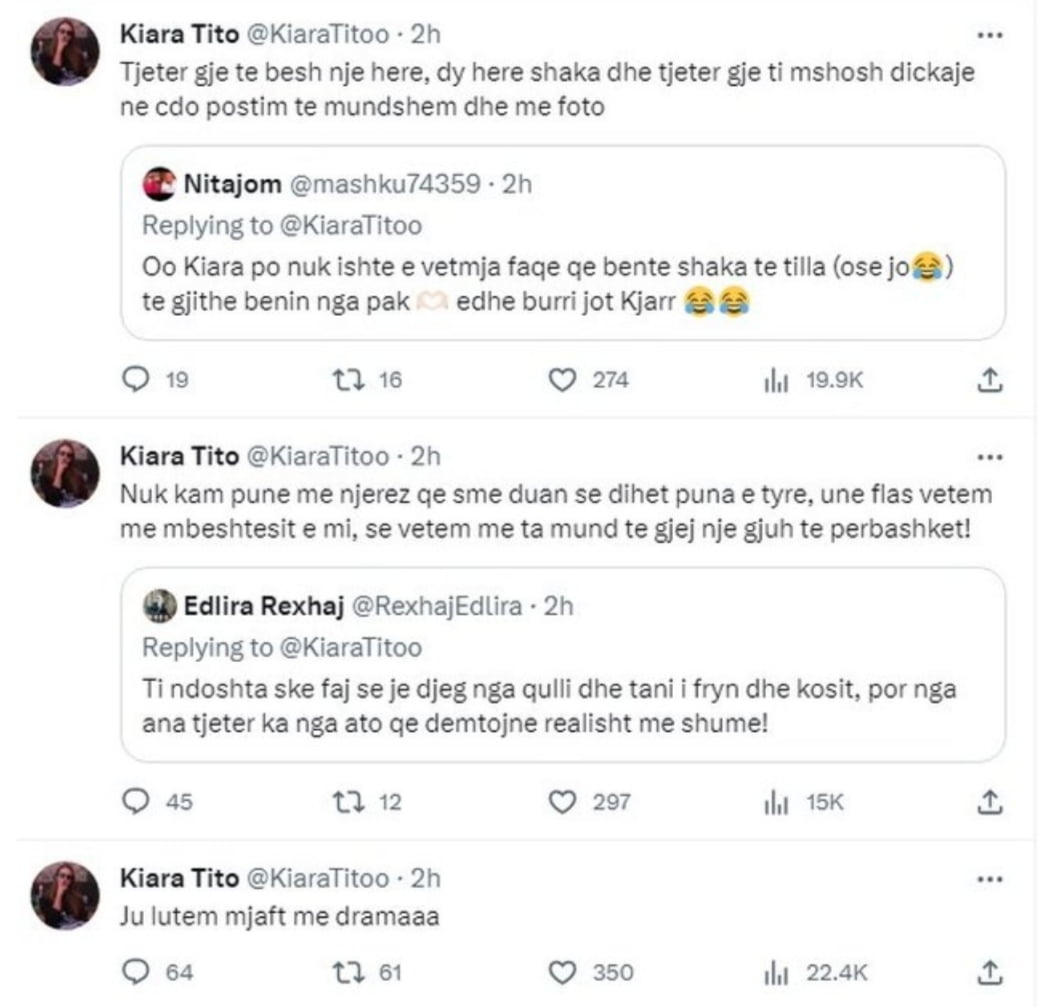Reply to the tweet with 64 replies
The height and width of the screenshot is (1007, 1041).
click(x=137, y=972)
